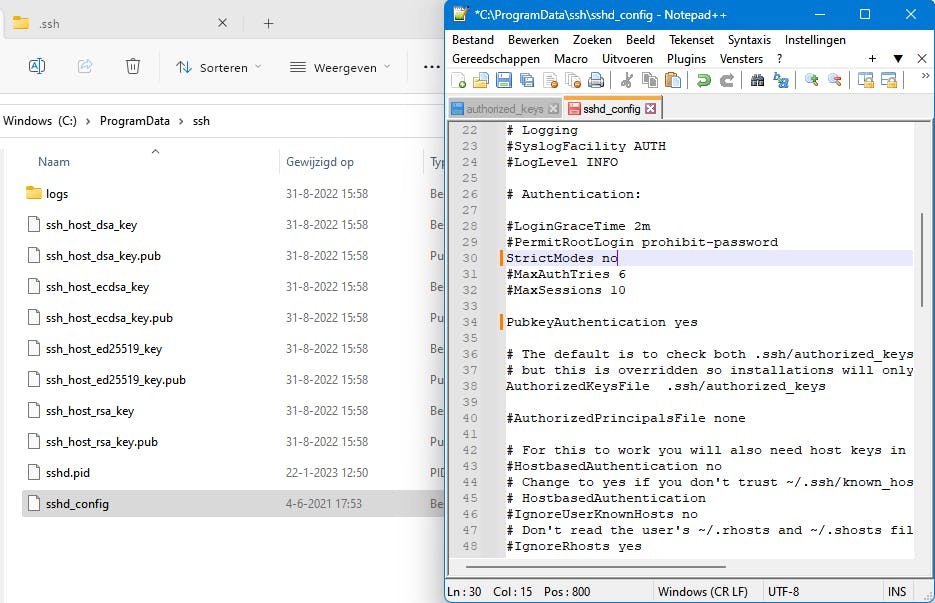Click the New file icon in Notepad++
The height and width of the screenshot is (603, 935).
459,80
